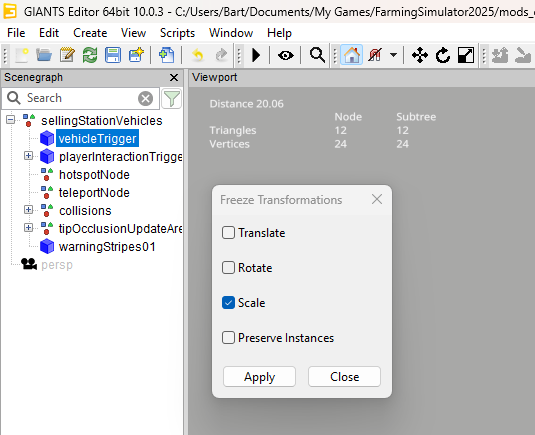This screenshot has height=435, width=535.
Task: Open the Window menu
Action: pyautogui.click(x=231, y=33)
